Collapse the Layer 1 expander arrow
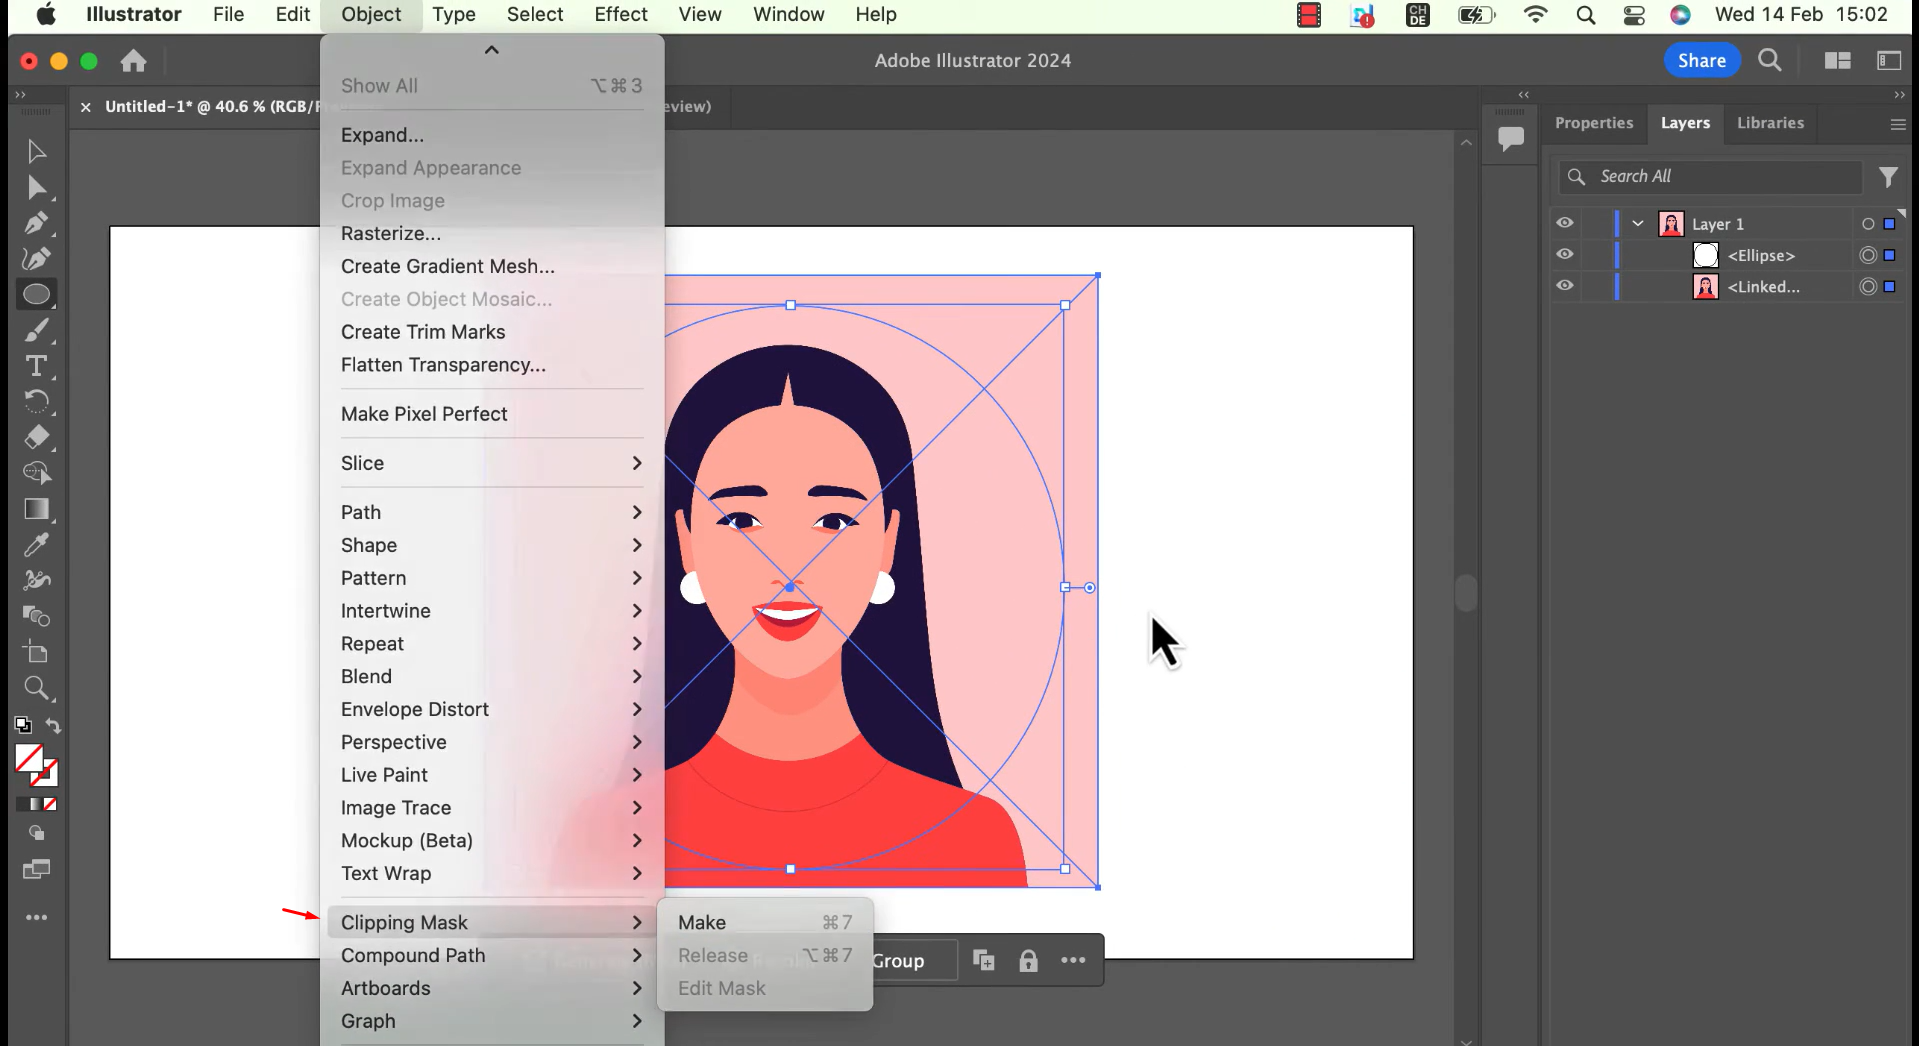This screenshot has height=1046, width=1919. click(1637, 223)
